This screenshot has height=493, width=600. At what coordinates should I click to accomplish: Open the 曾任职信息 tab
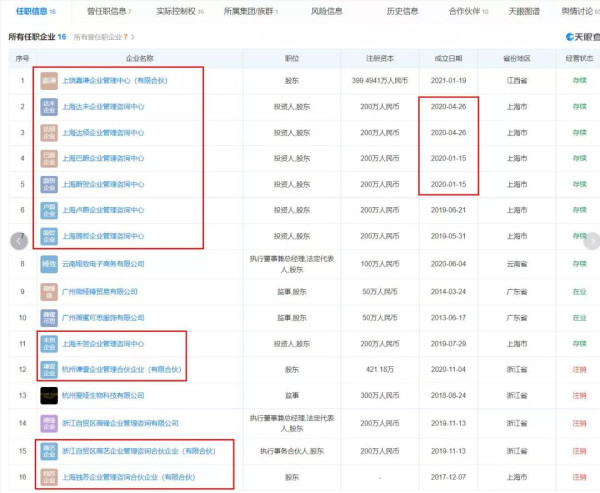(109, 11)
